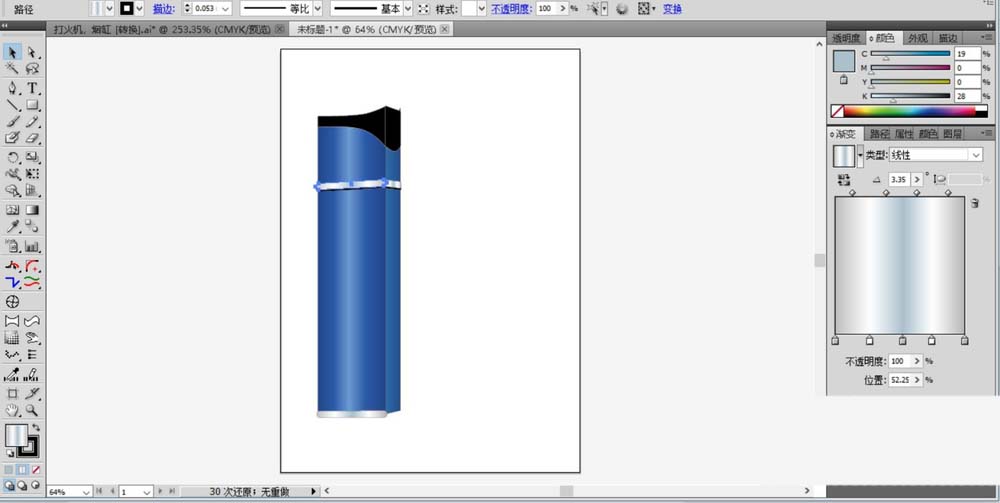The width and height of the screenshot is (1000, 503).
Task: Open the 基本 brush definition dropdown
Action: point(408,9)
